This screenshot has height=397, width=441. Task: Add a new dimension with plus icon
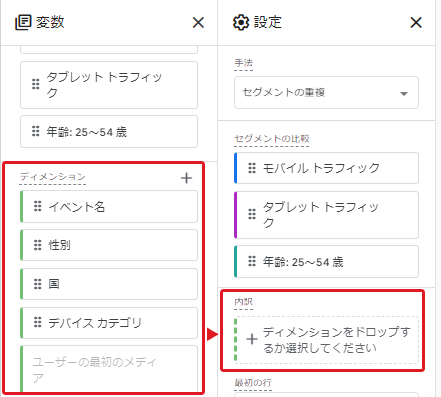click(x=186, y=178)
